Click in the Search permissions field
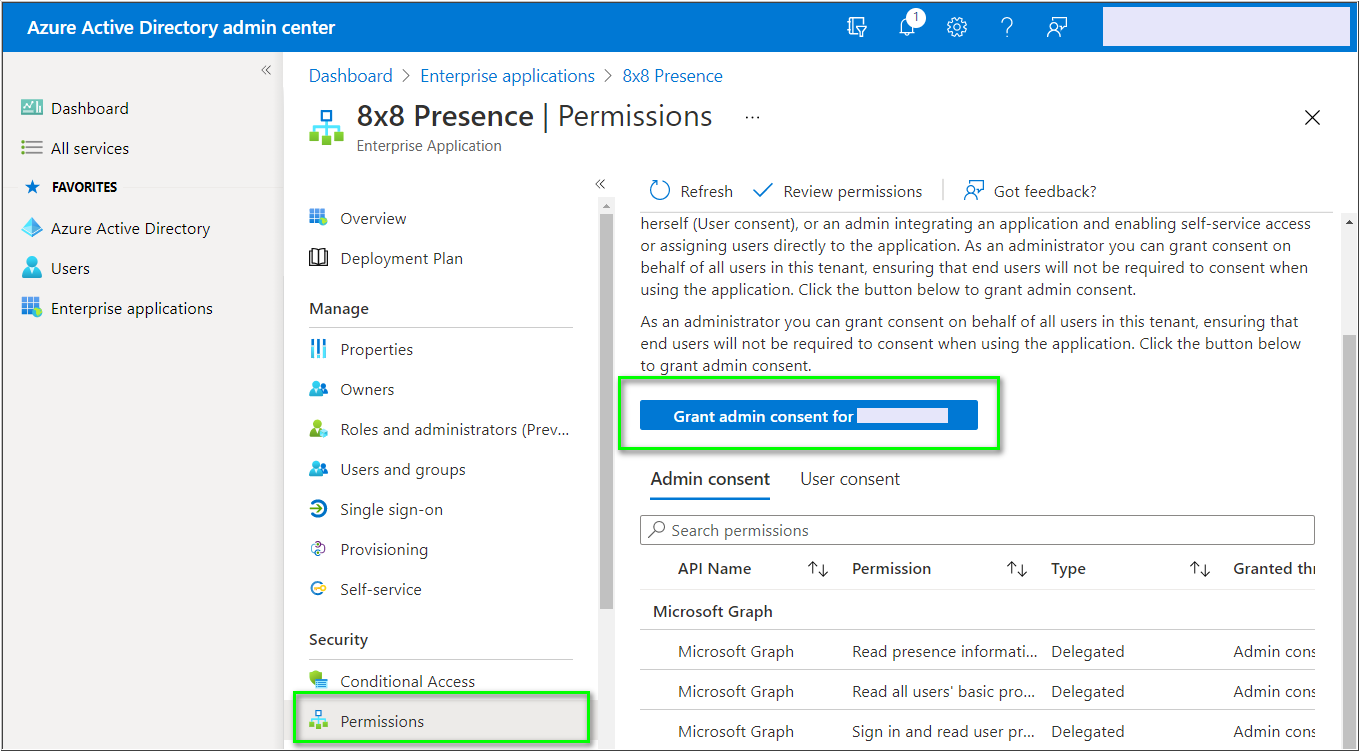The image size is (1359, 751). (x=977, y=530)
